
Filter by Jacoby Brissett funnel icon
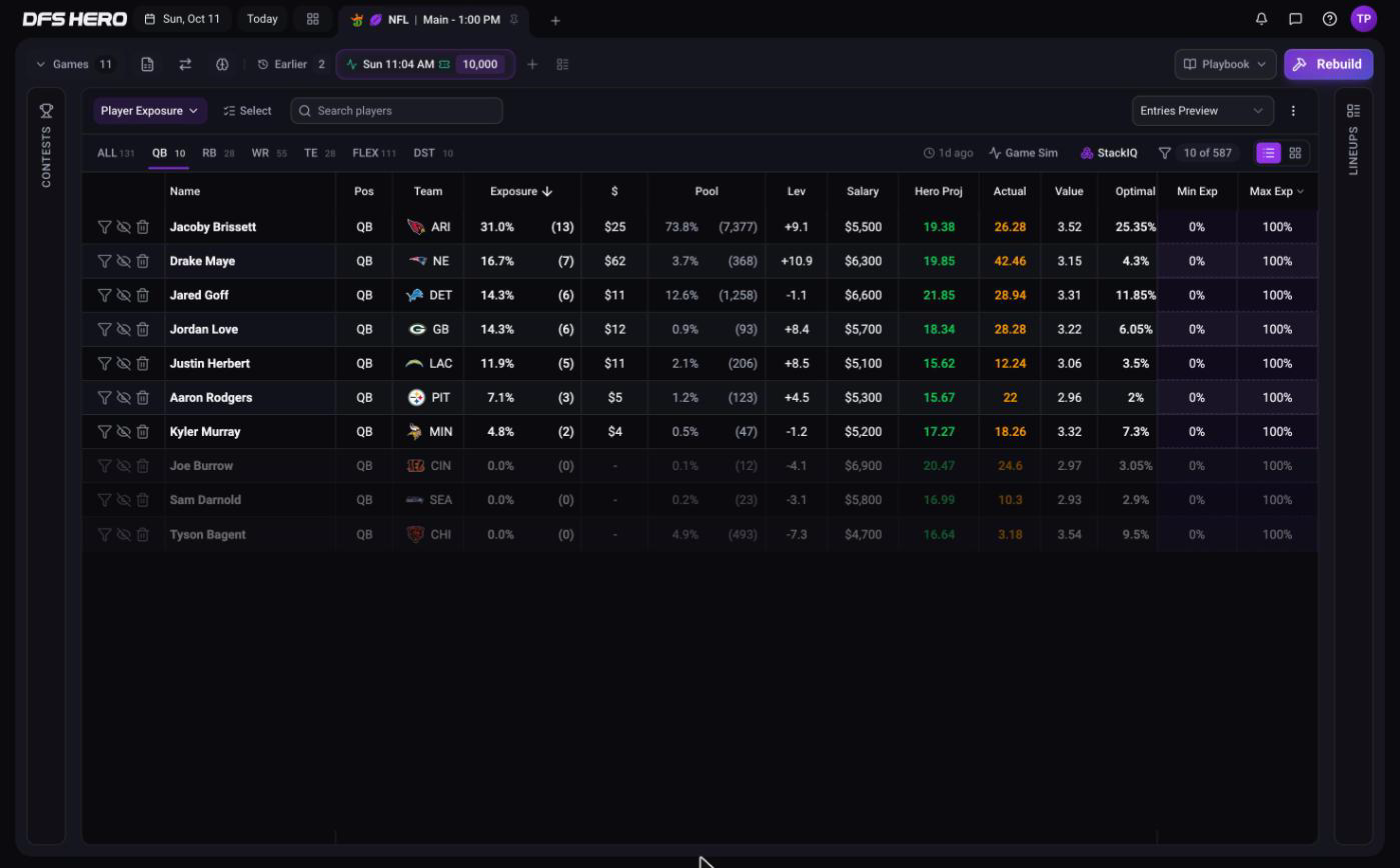tap(104, 227)
